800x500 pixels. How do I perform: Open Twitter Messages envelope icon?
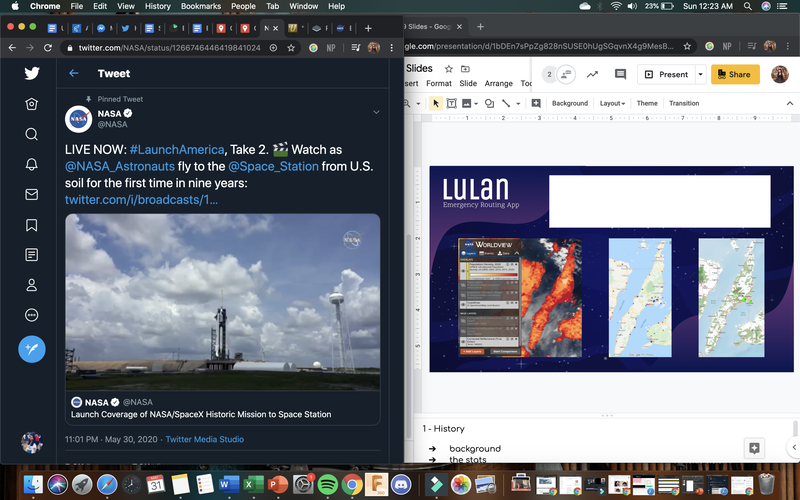click(x=32, y=194)
